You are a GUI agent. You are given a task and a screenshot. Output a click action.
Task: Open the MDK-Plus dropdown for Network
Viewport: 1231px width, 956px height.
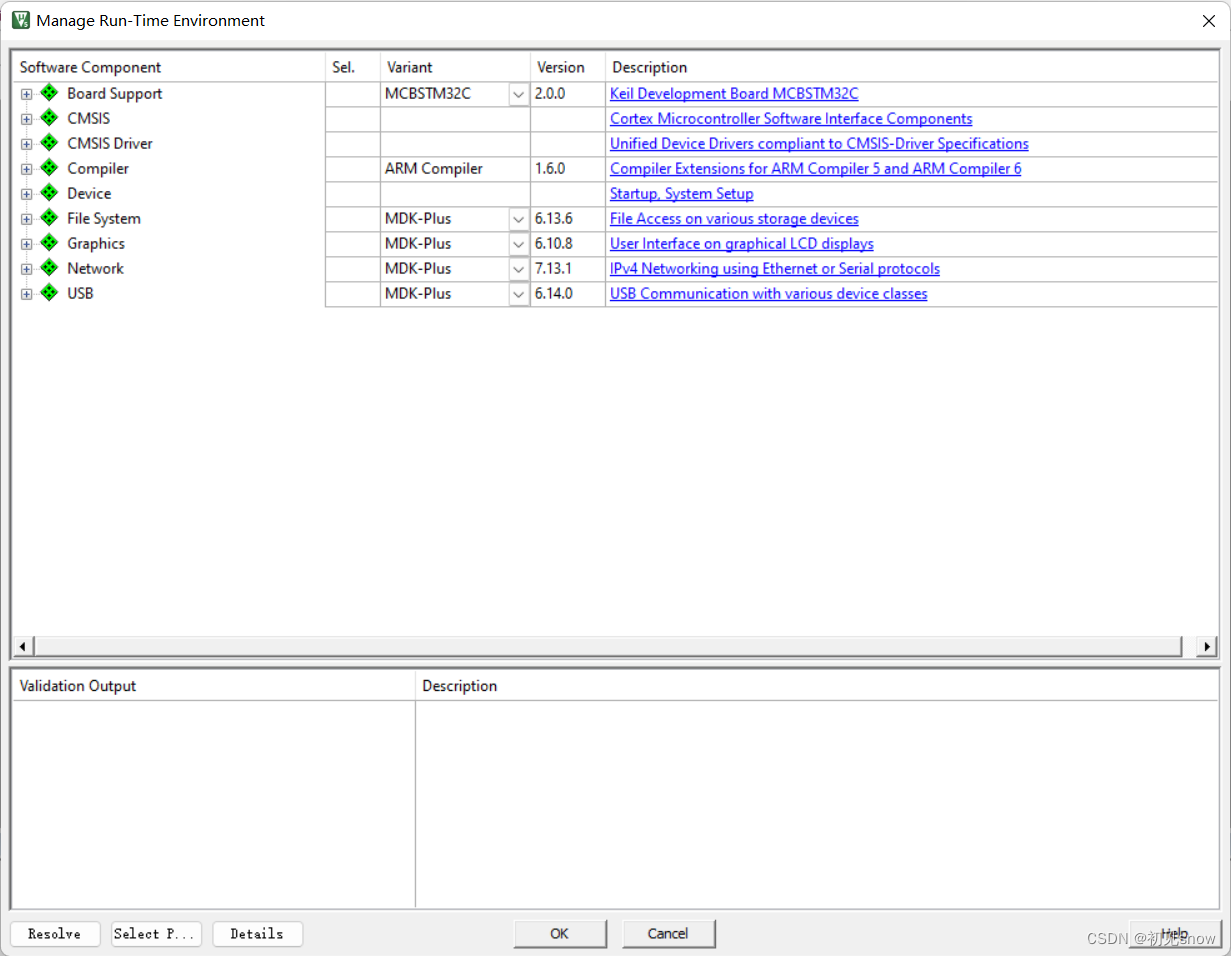(x=518, y=268)
